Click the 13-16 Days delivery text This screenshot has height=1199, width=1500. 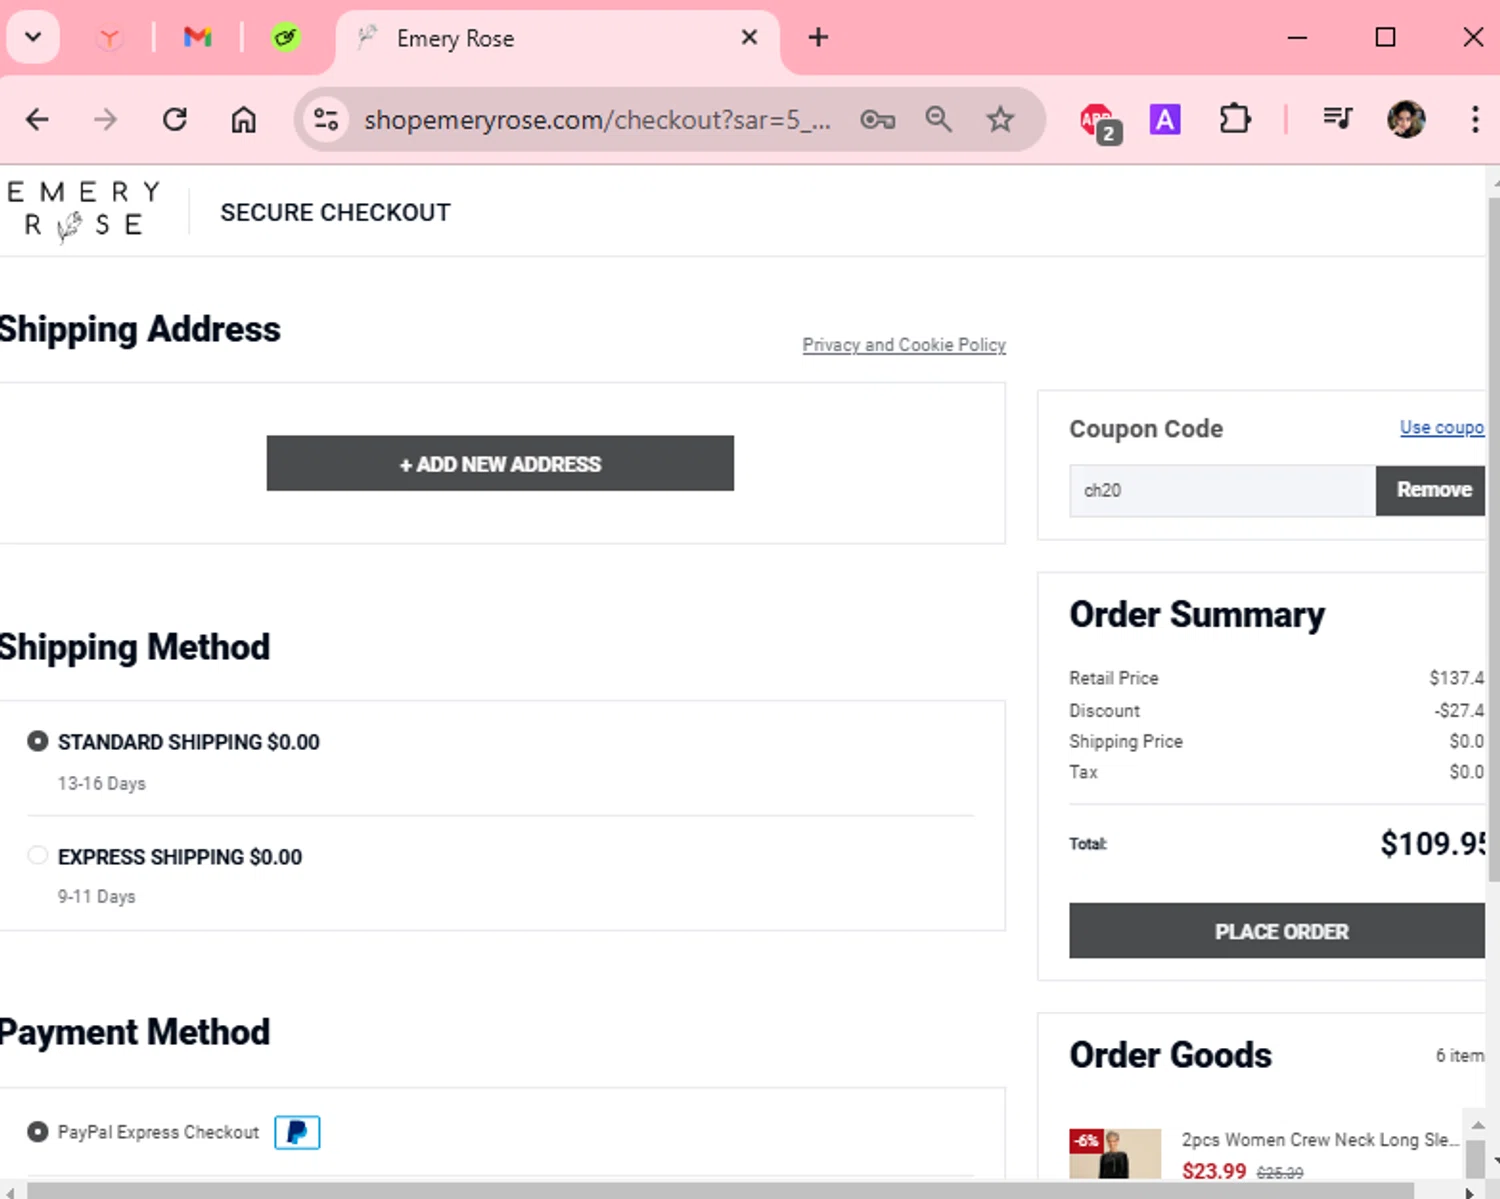coord(102,783)
